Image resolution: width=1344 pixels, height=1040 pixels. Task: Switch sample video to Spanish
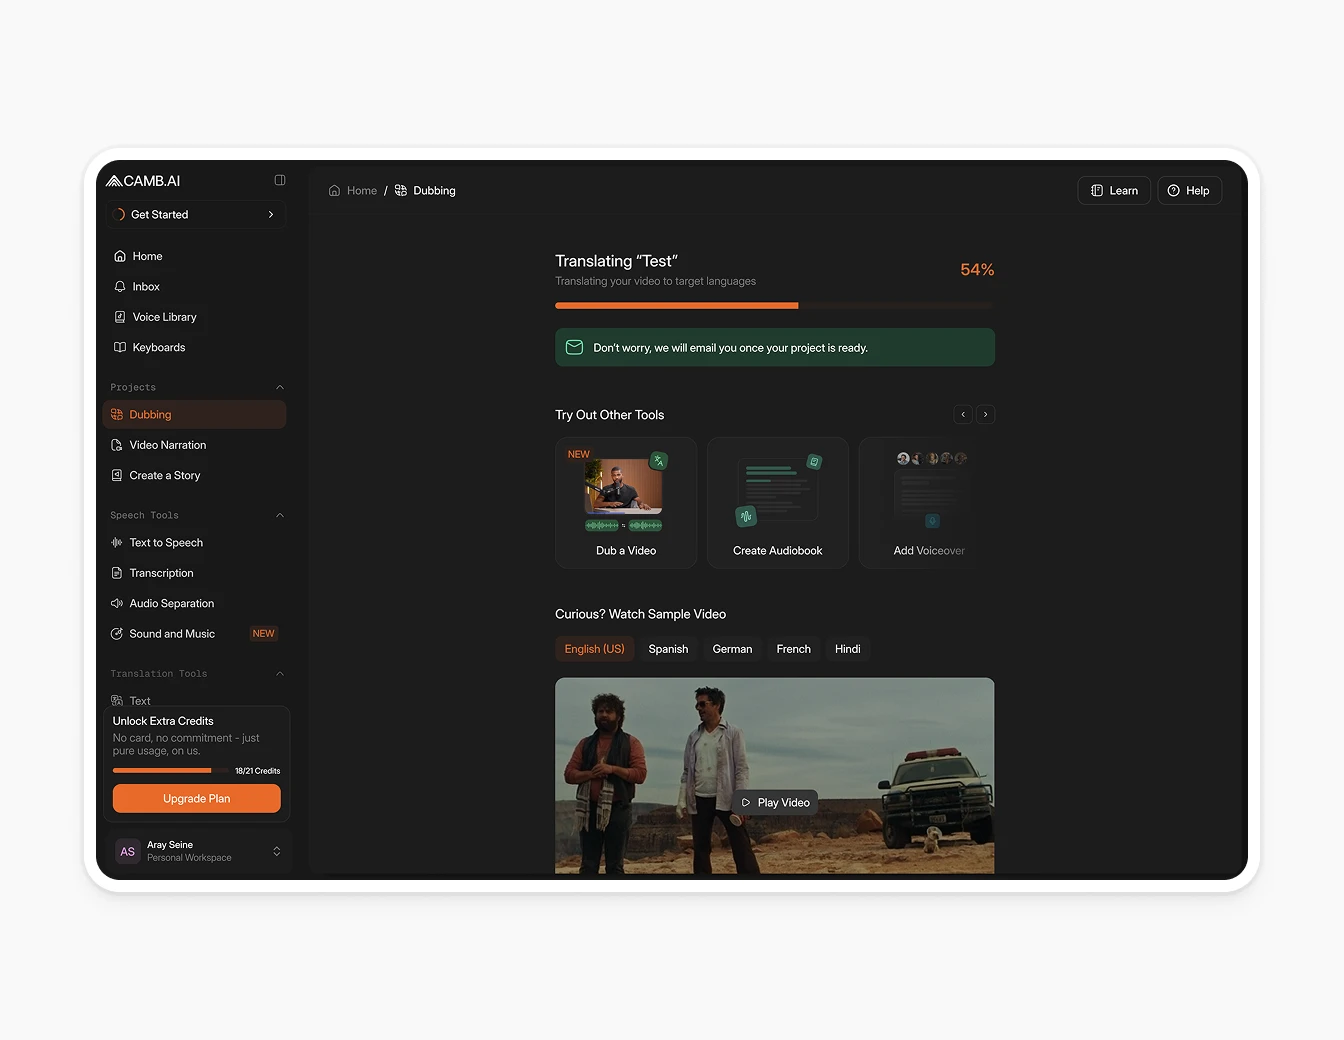coord(668,649)
